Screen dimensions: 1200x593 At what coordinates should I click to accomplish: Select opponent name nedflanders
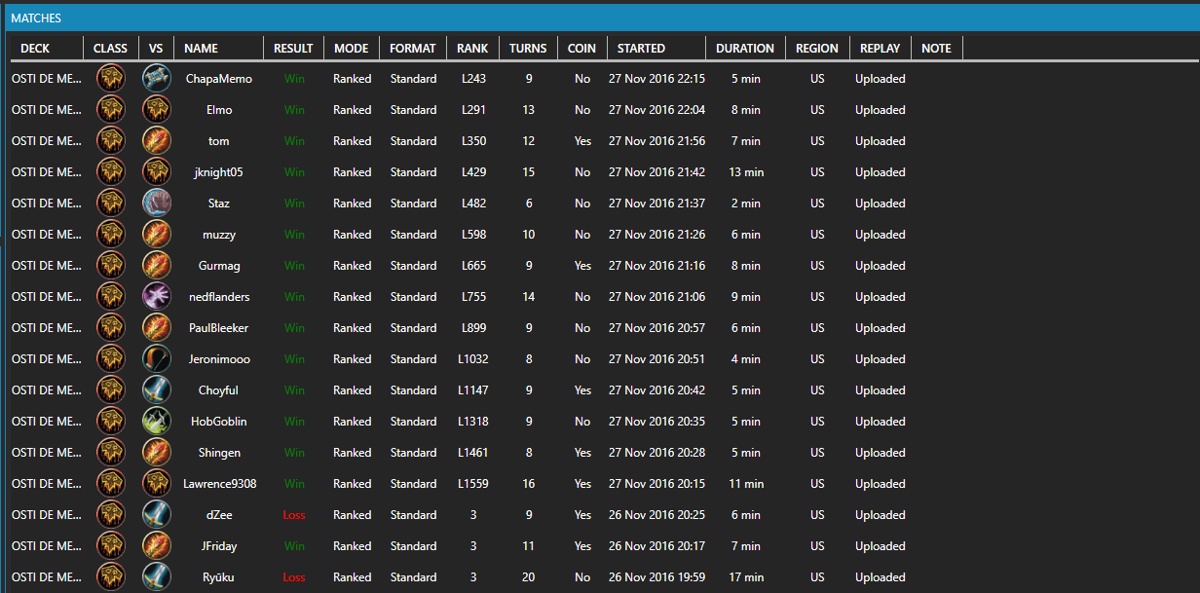(x=219, y=297)
